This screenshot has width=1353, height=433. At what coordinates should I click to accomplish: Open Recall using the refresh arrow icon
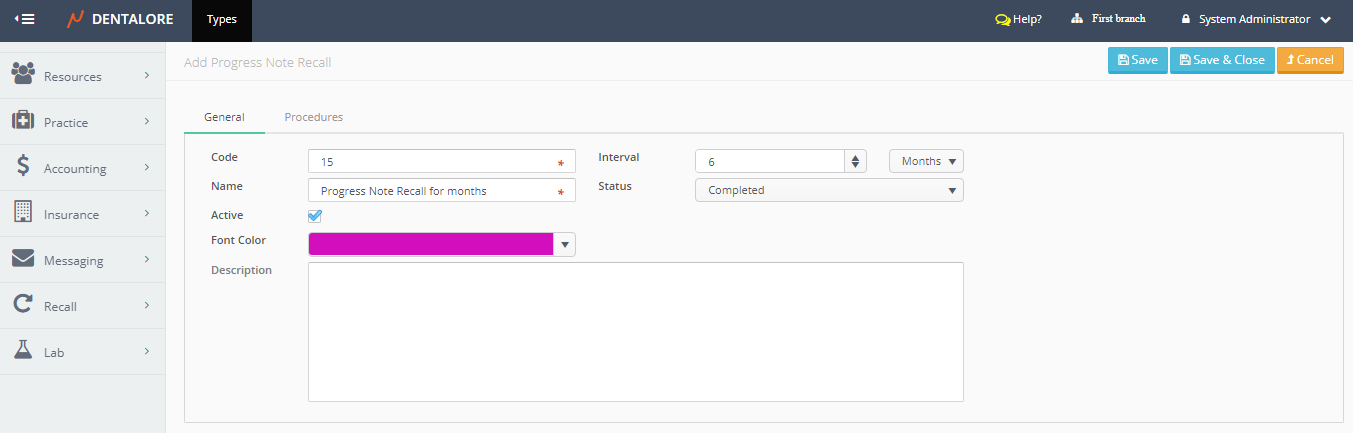pos(23,305)
